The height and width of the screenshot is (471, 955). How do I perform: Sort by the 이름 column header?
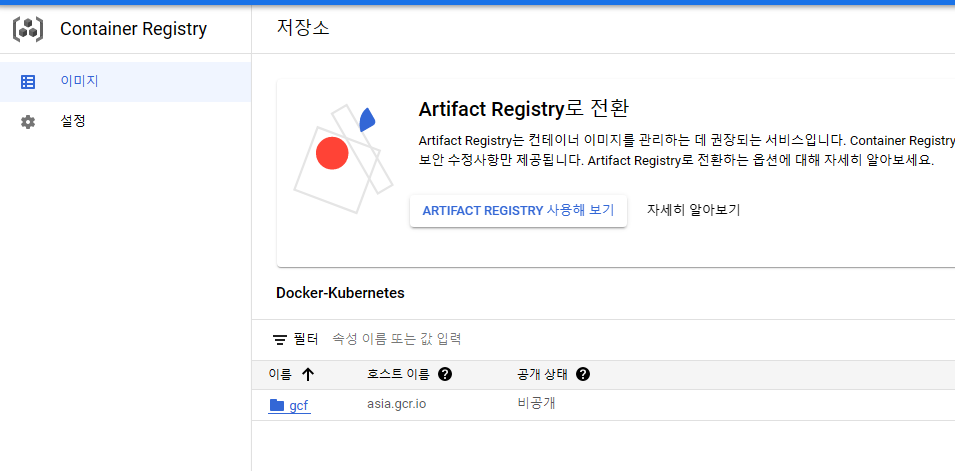[280, 375]
